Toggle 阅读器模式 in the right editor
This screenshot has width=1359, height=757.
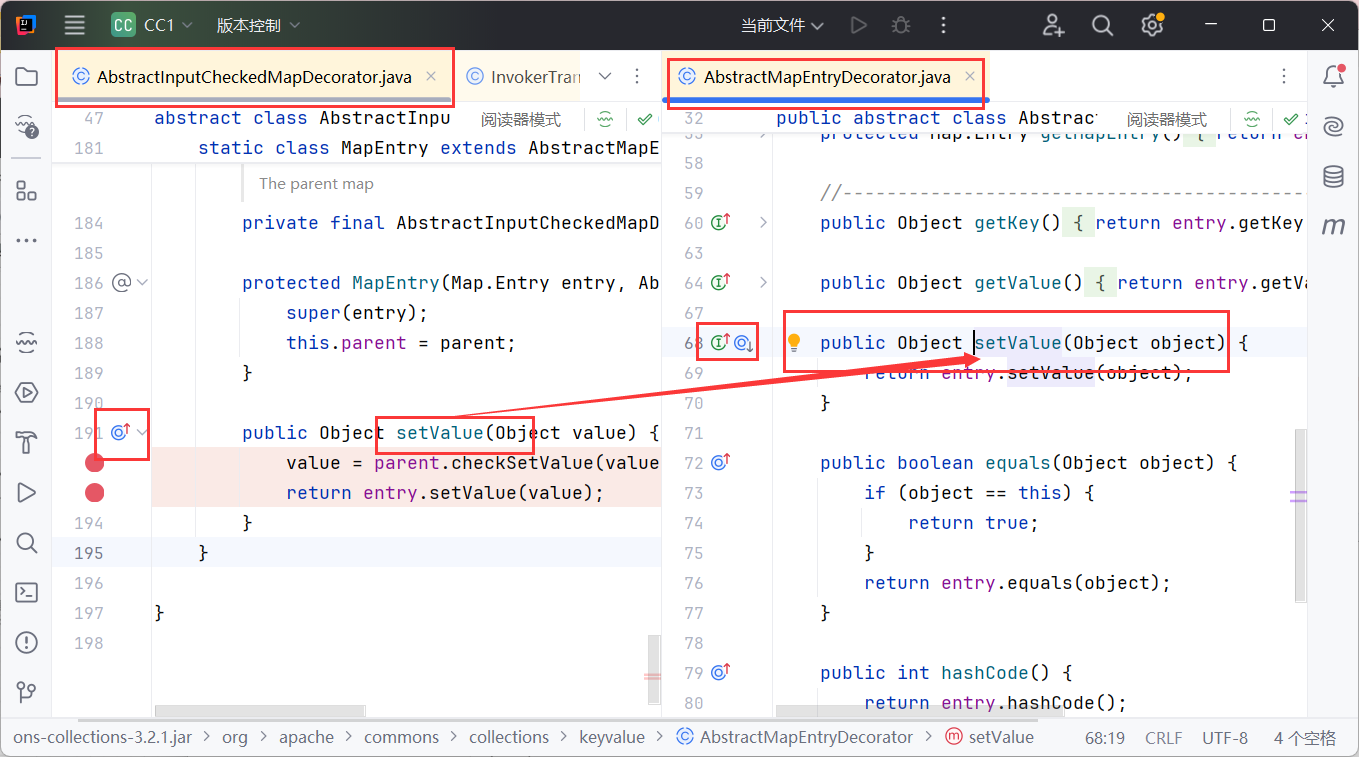coord(1166,119)
